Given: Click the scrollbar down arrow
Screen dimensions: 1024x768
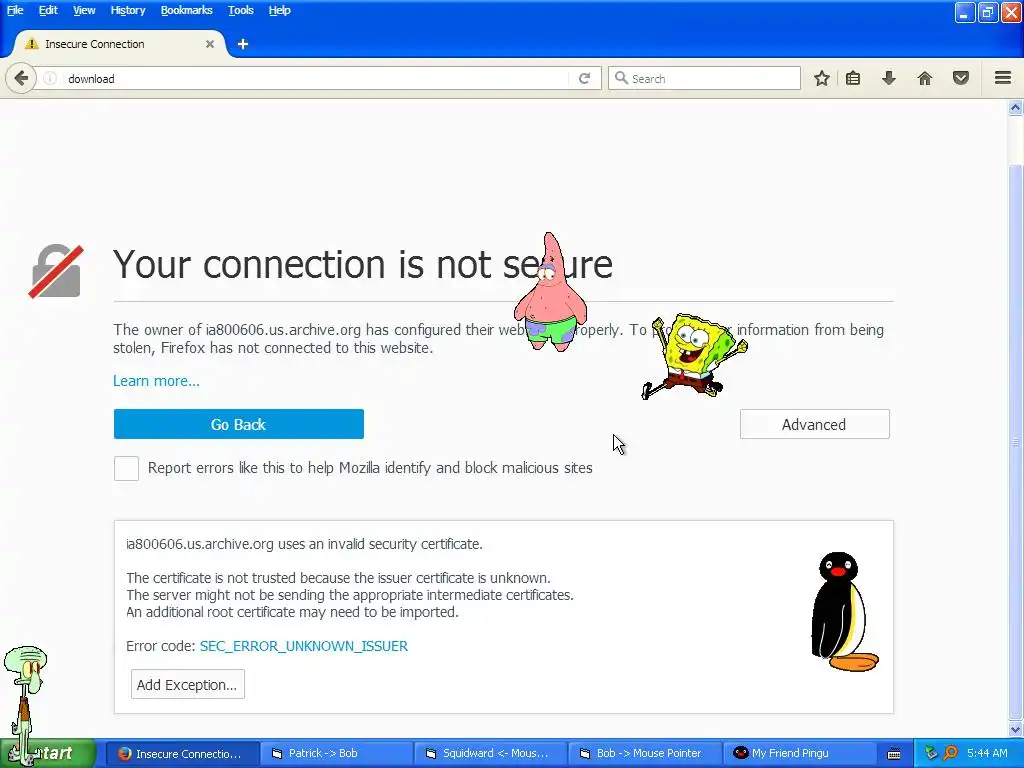Looking at the screenshot, I should tap(1016, 730).
